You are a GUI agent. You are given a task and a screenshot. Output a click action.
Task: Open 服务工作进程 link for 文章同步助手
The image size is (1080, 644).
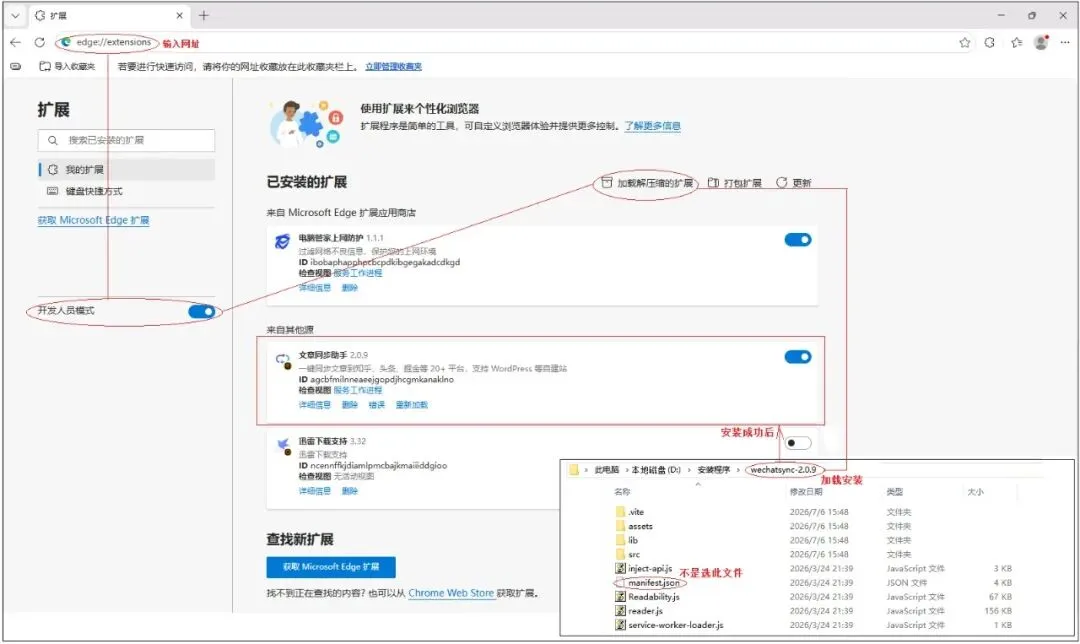[357, 391]
